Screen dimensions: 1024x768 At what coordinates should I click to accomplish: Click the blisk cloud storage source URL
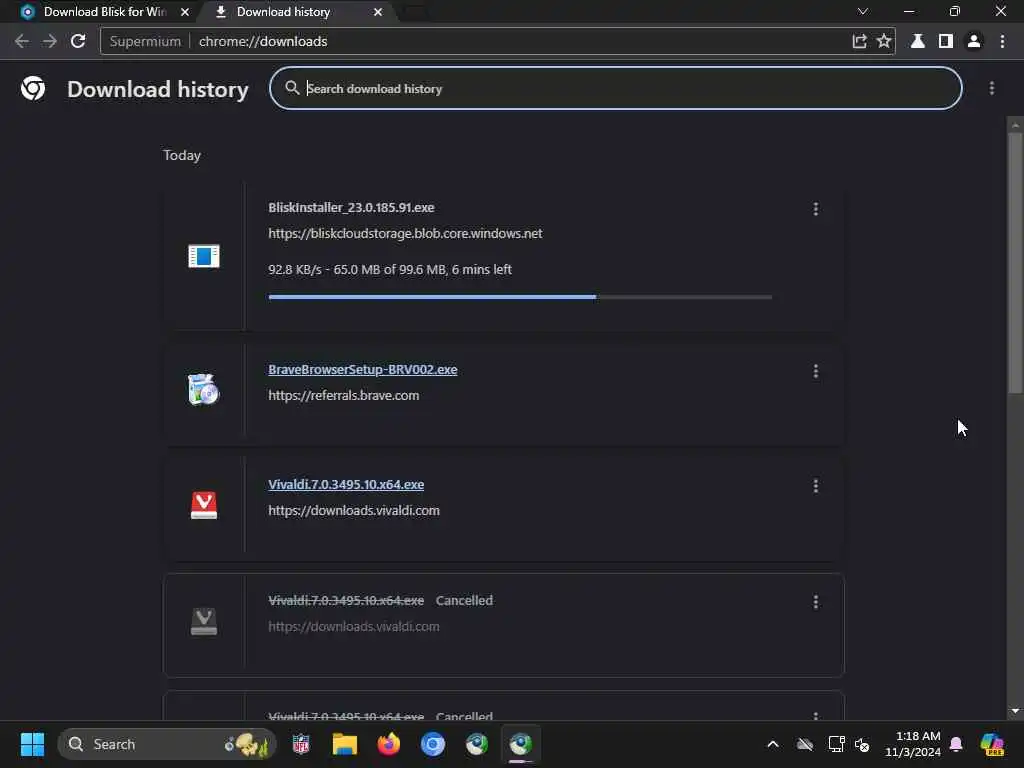coord(405,234)
